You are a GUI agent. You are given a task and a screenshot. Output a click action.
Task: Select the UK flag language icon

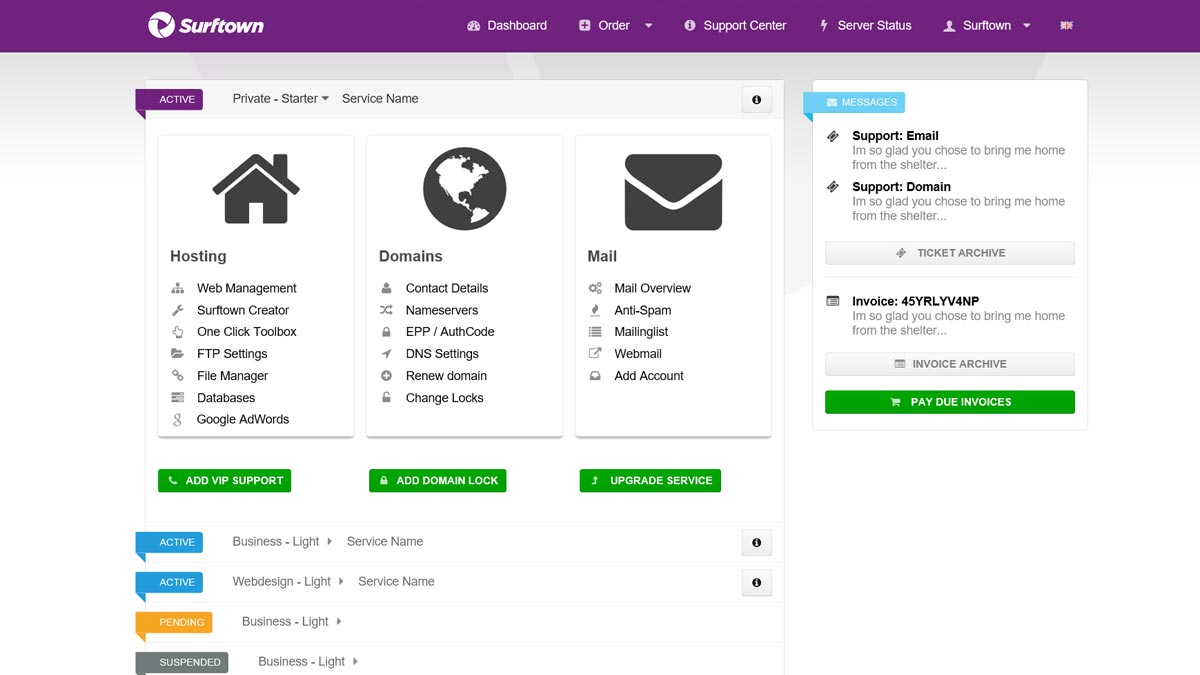tap(1066, 26)
